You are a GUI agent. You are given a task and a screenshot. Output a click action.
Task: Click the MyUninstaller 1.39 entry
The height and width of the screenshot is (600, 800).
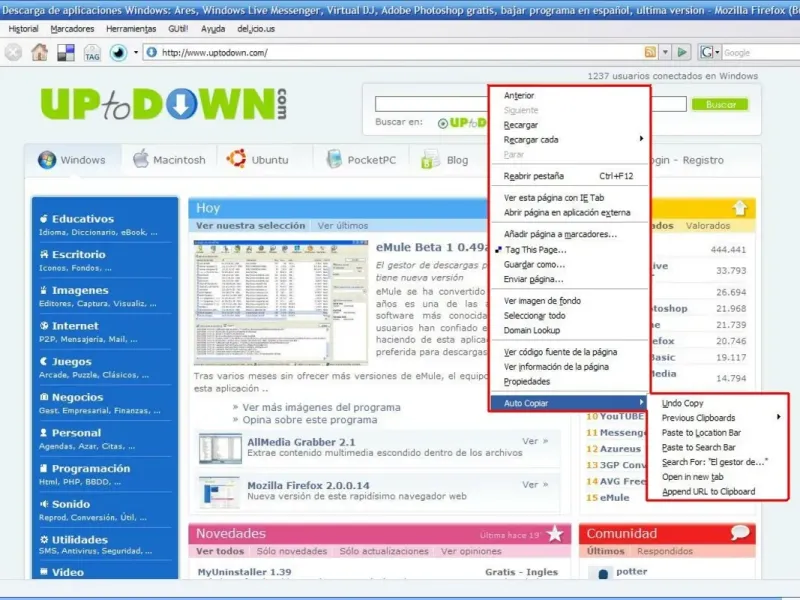click(x=244, y=572)
